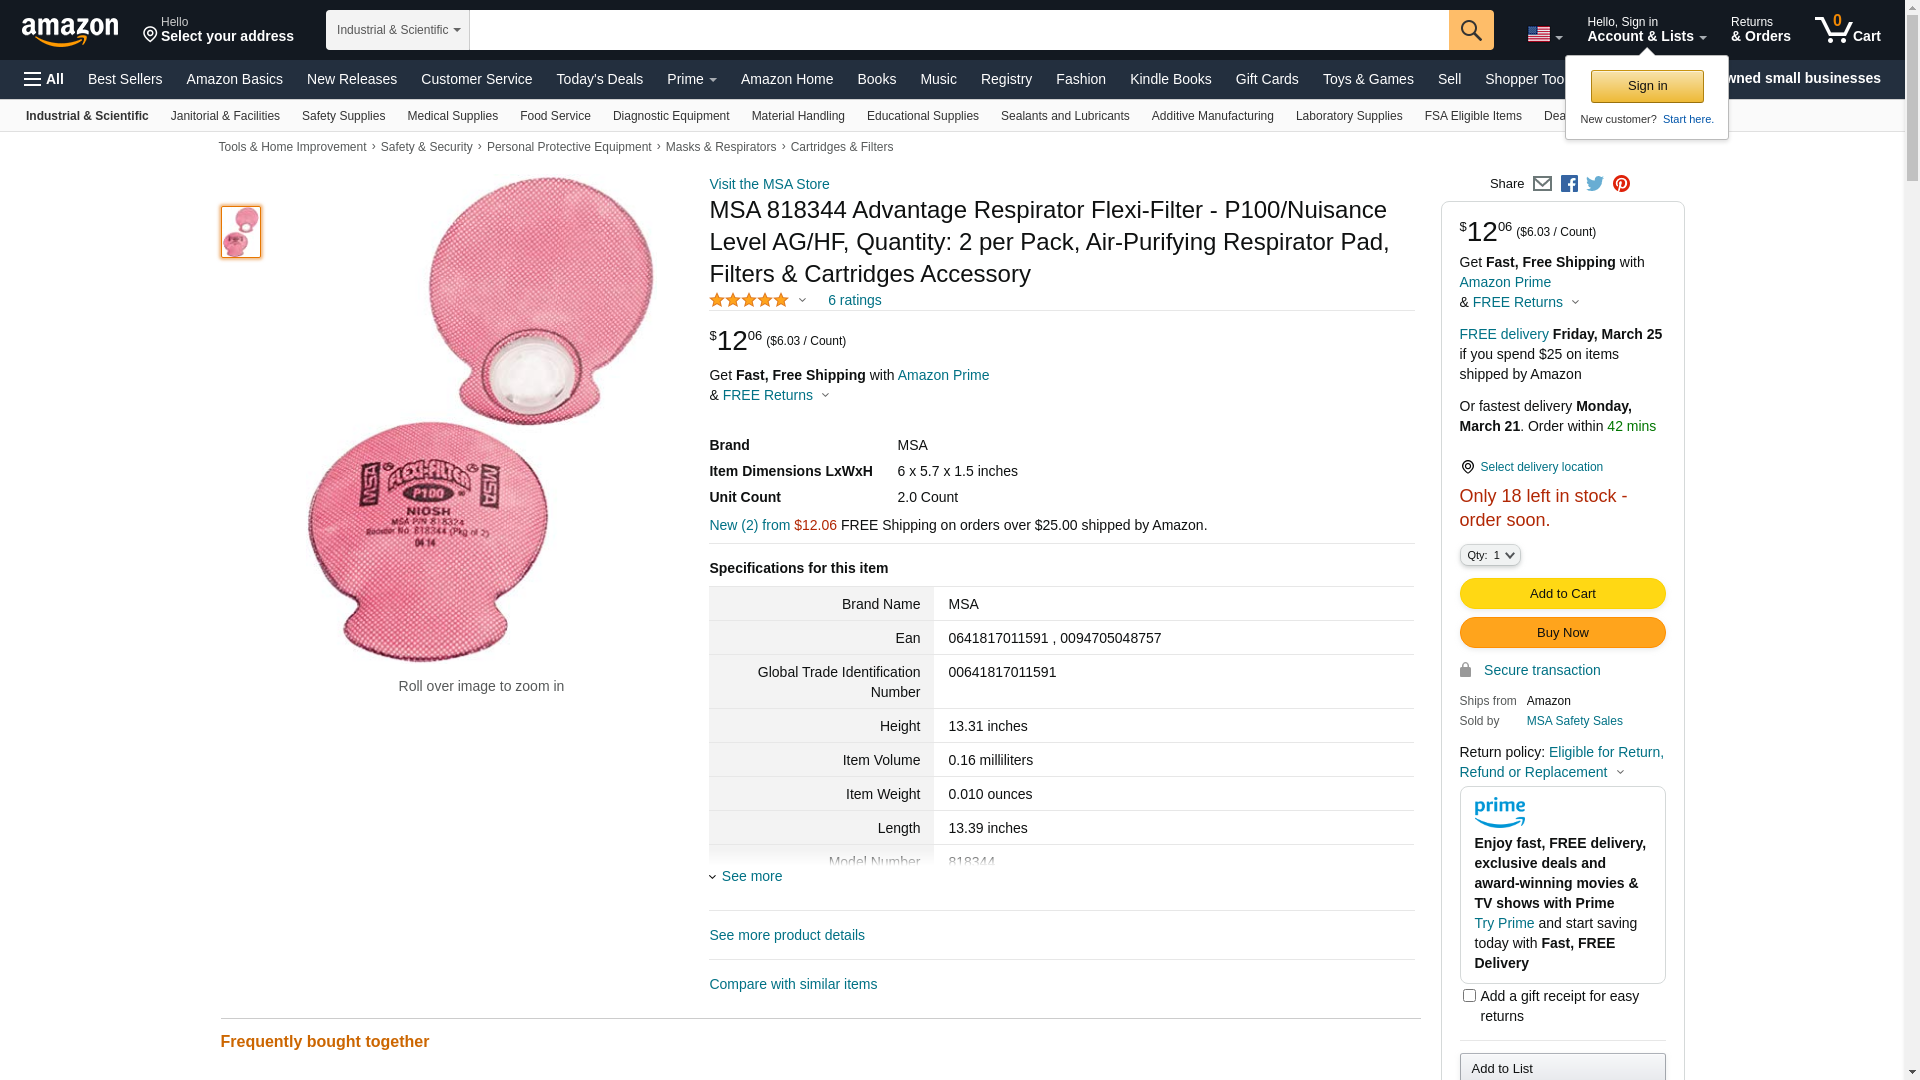This screenshot has height=1080, width=1920.
Task: Click the Amazon logo
Action: click(x=70, y=31)
